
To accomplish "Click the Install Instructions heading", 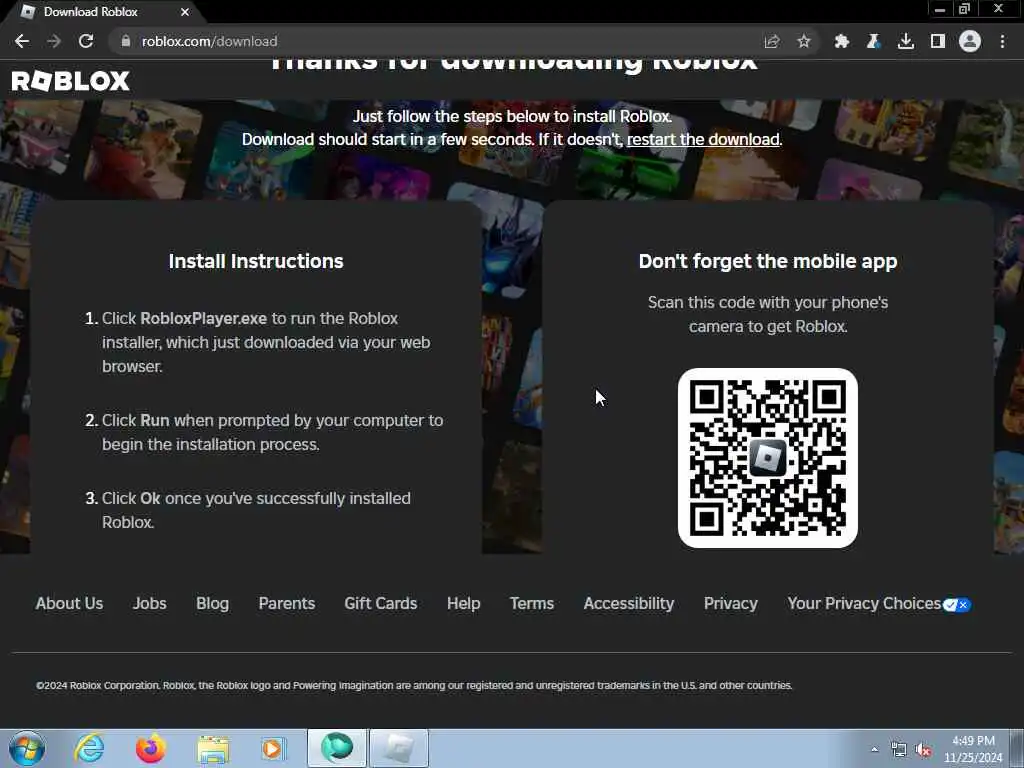I will [x=256, y=261].
